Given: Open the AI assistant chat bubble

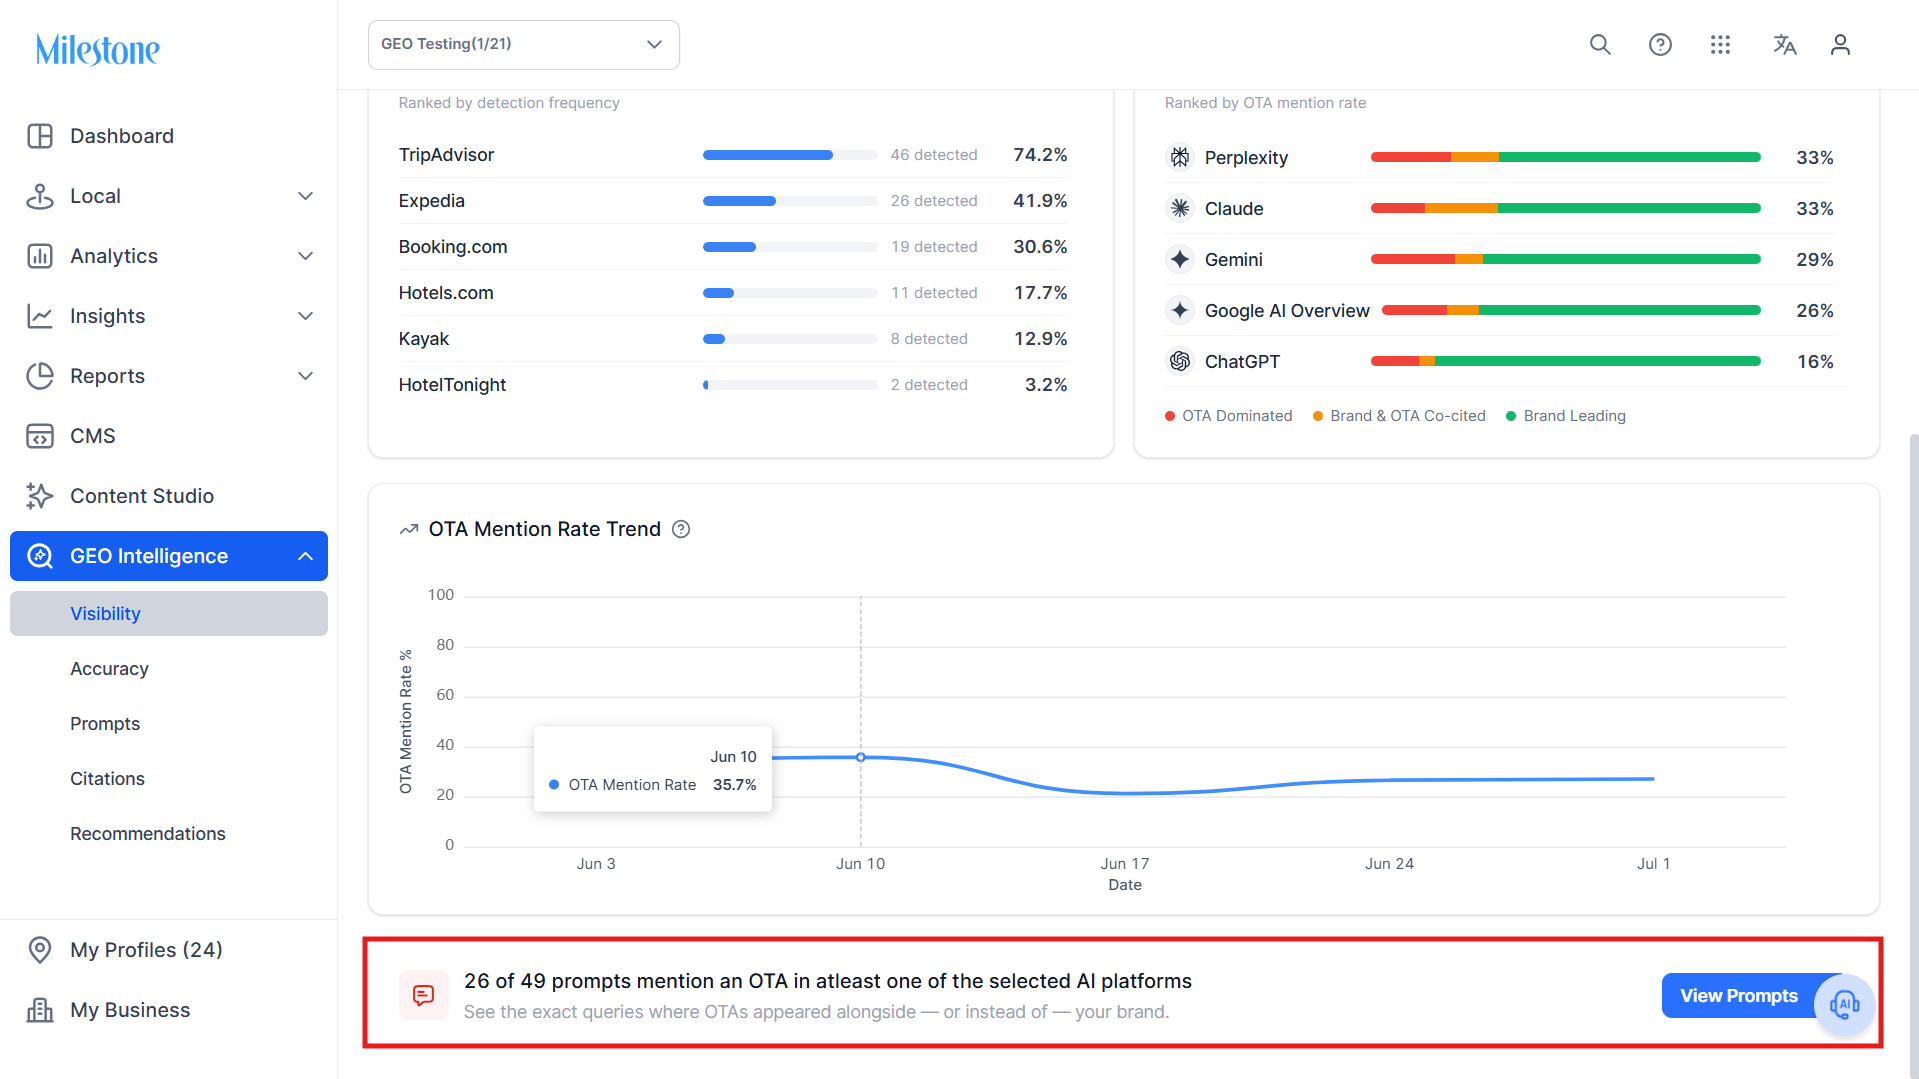Looking at the screenshot, I should [x=1844, y=1004].
